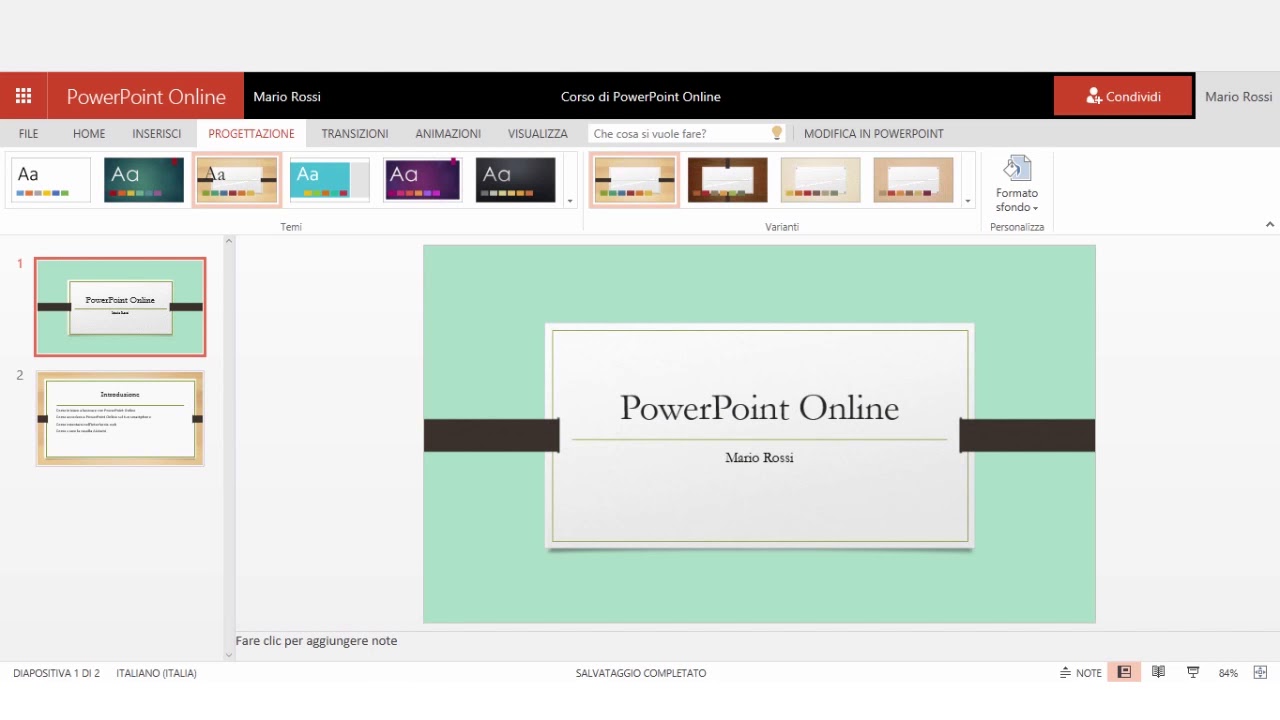The height and width of the screenshot is (720, 1280).
Task: Click the lightbulb icon in Tell Me box
Action: click(777, 133)
